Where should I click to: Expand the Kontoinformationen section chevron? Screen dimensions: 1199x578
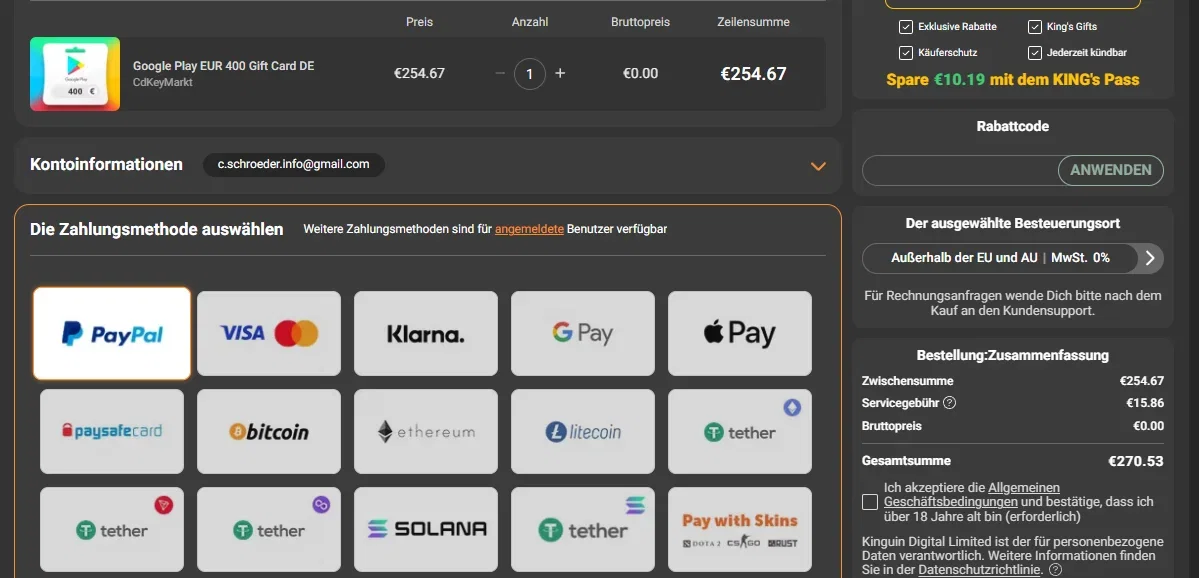pos(818,166)
